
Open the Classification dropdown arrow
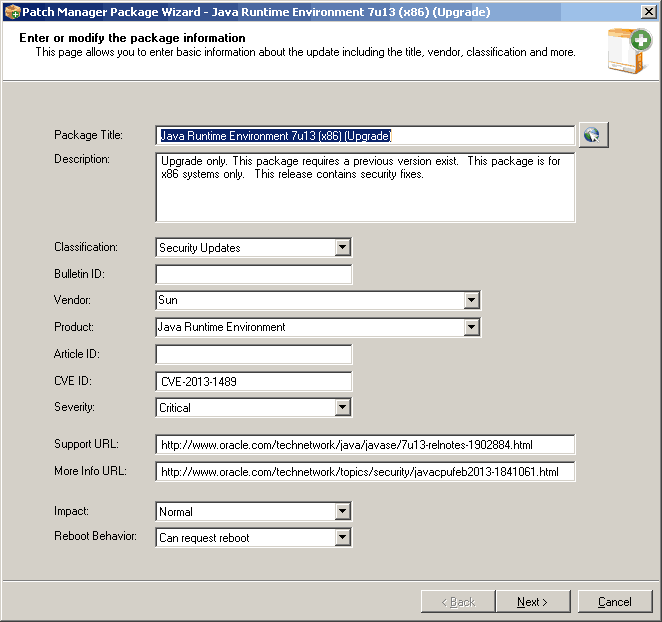(342, 247)
